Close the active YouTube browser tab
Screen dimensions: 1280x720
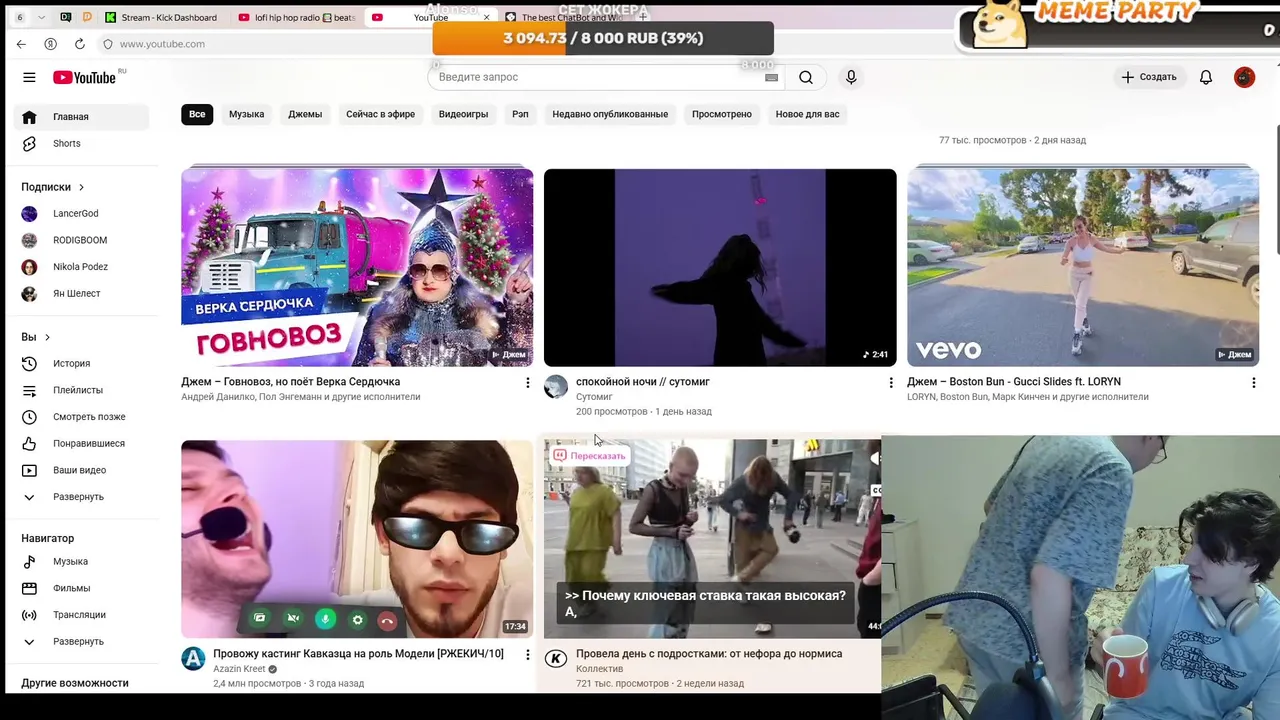tap(487, 17)
